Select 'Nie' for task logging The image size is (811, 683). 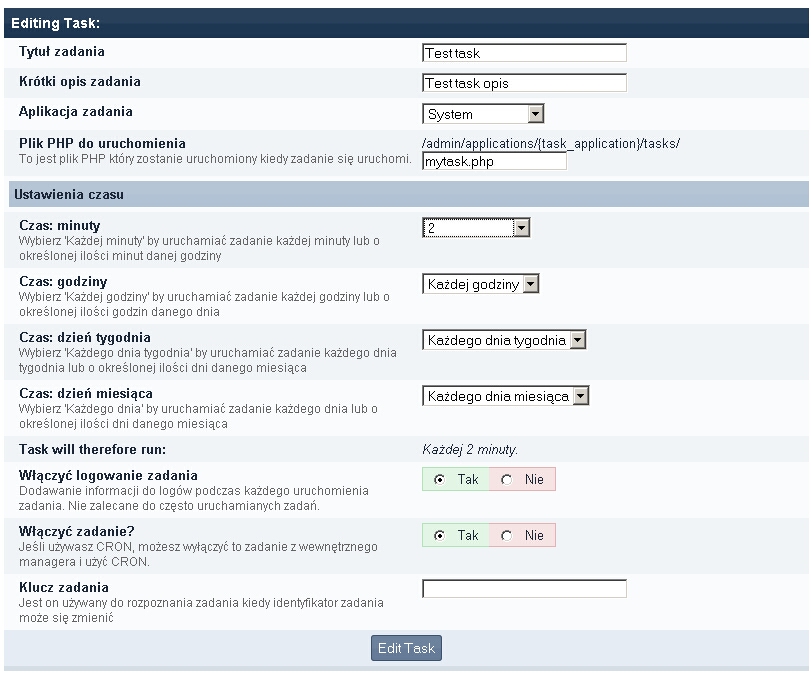point(507,480)
